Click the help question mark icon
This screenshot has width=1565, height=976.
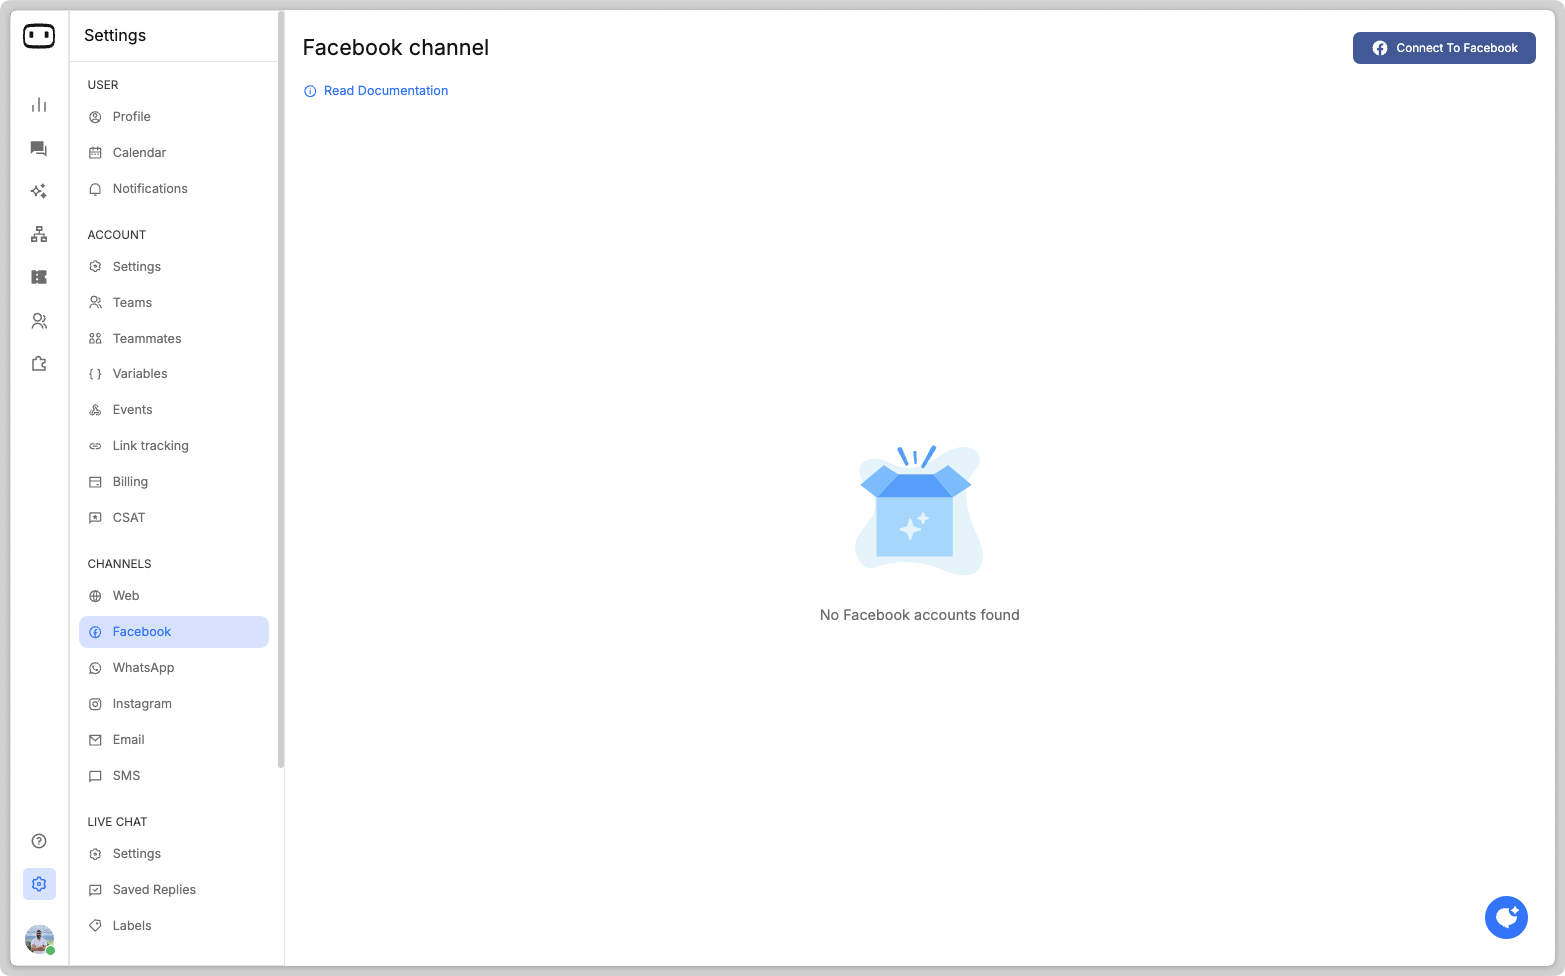tap(39, 841)
